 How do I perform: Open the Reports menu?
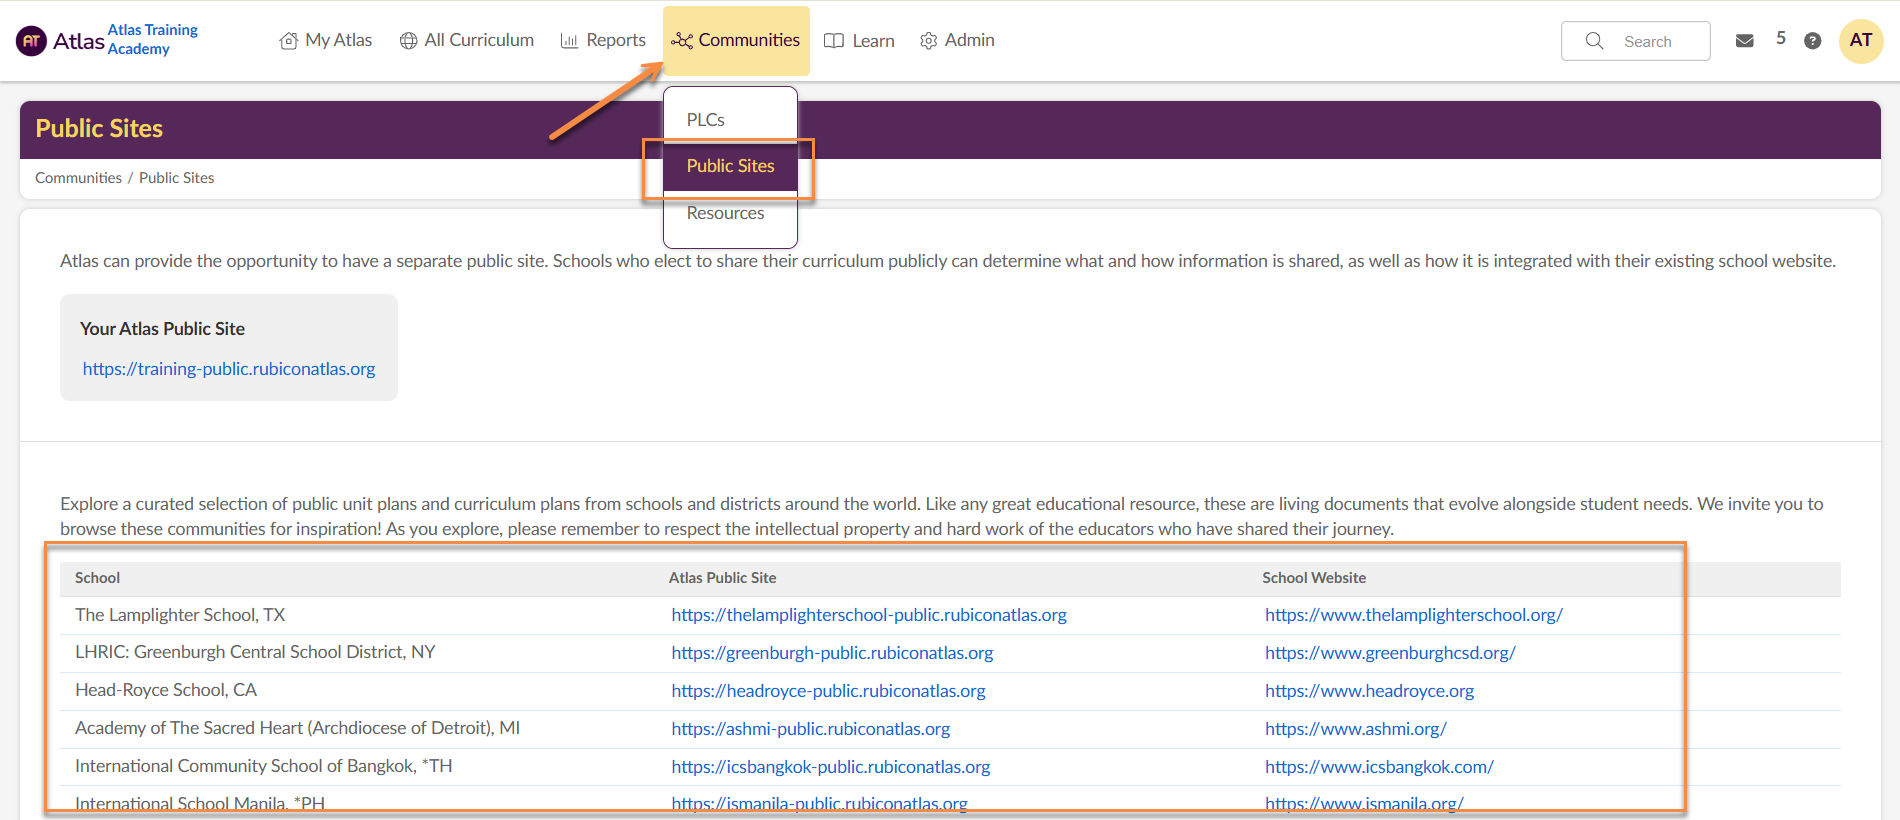pos(603,41)
